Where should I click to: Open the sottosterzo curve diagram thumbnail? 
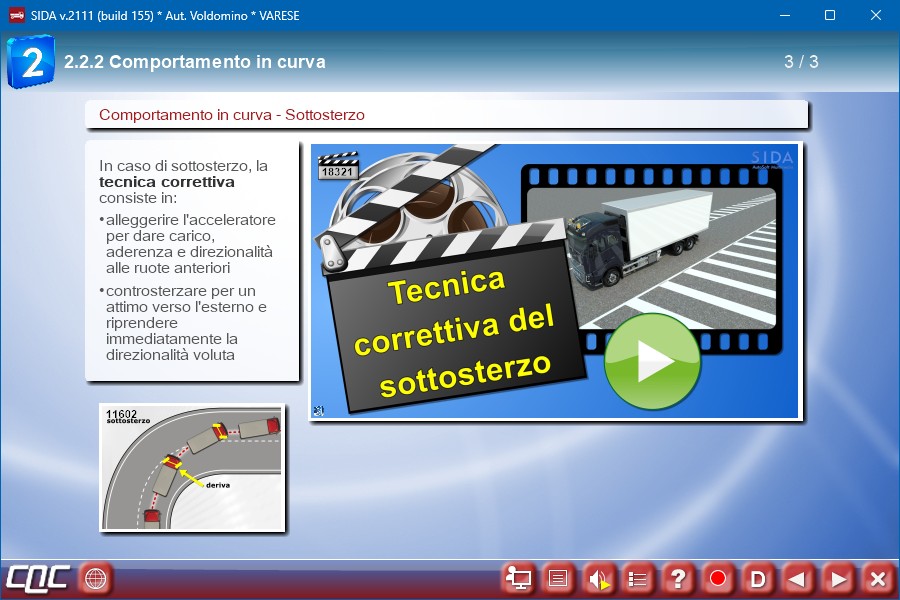point(192,466)
